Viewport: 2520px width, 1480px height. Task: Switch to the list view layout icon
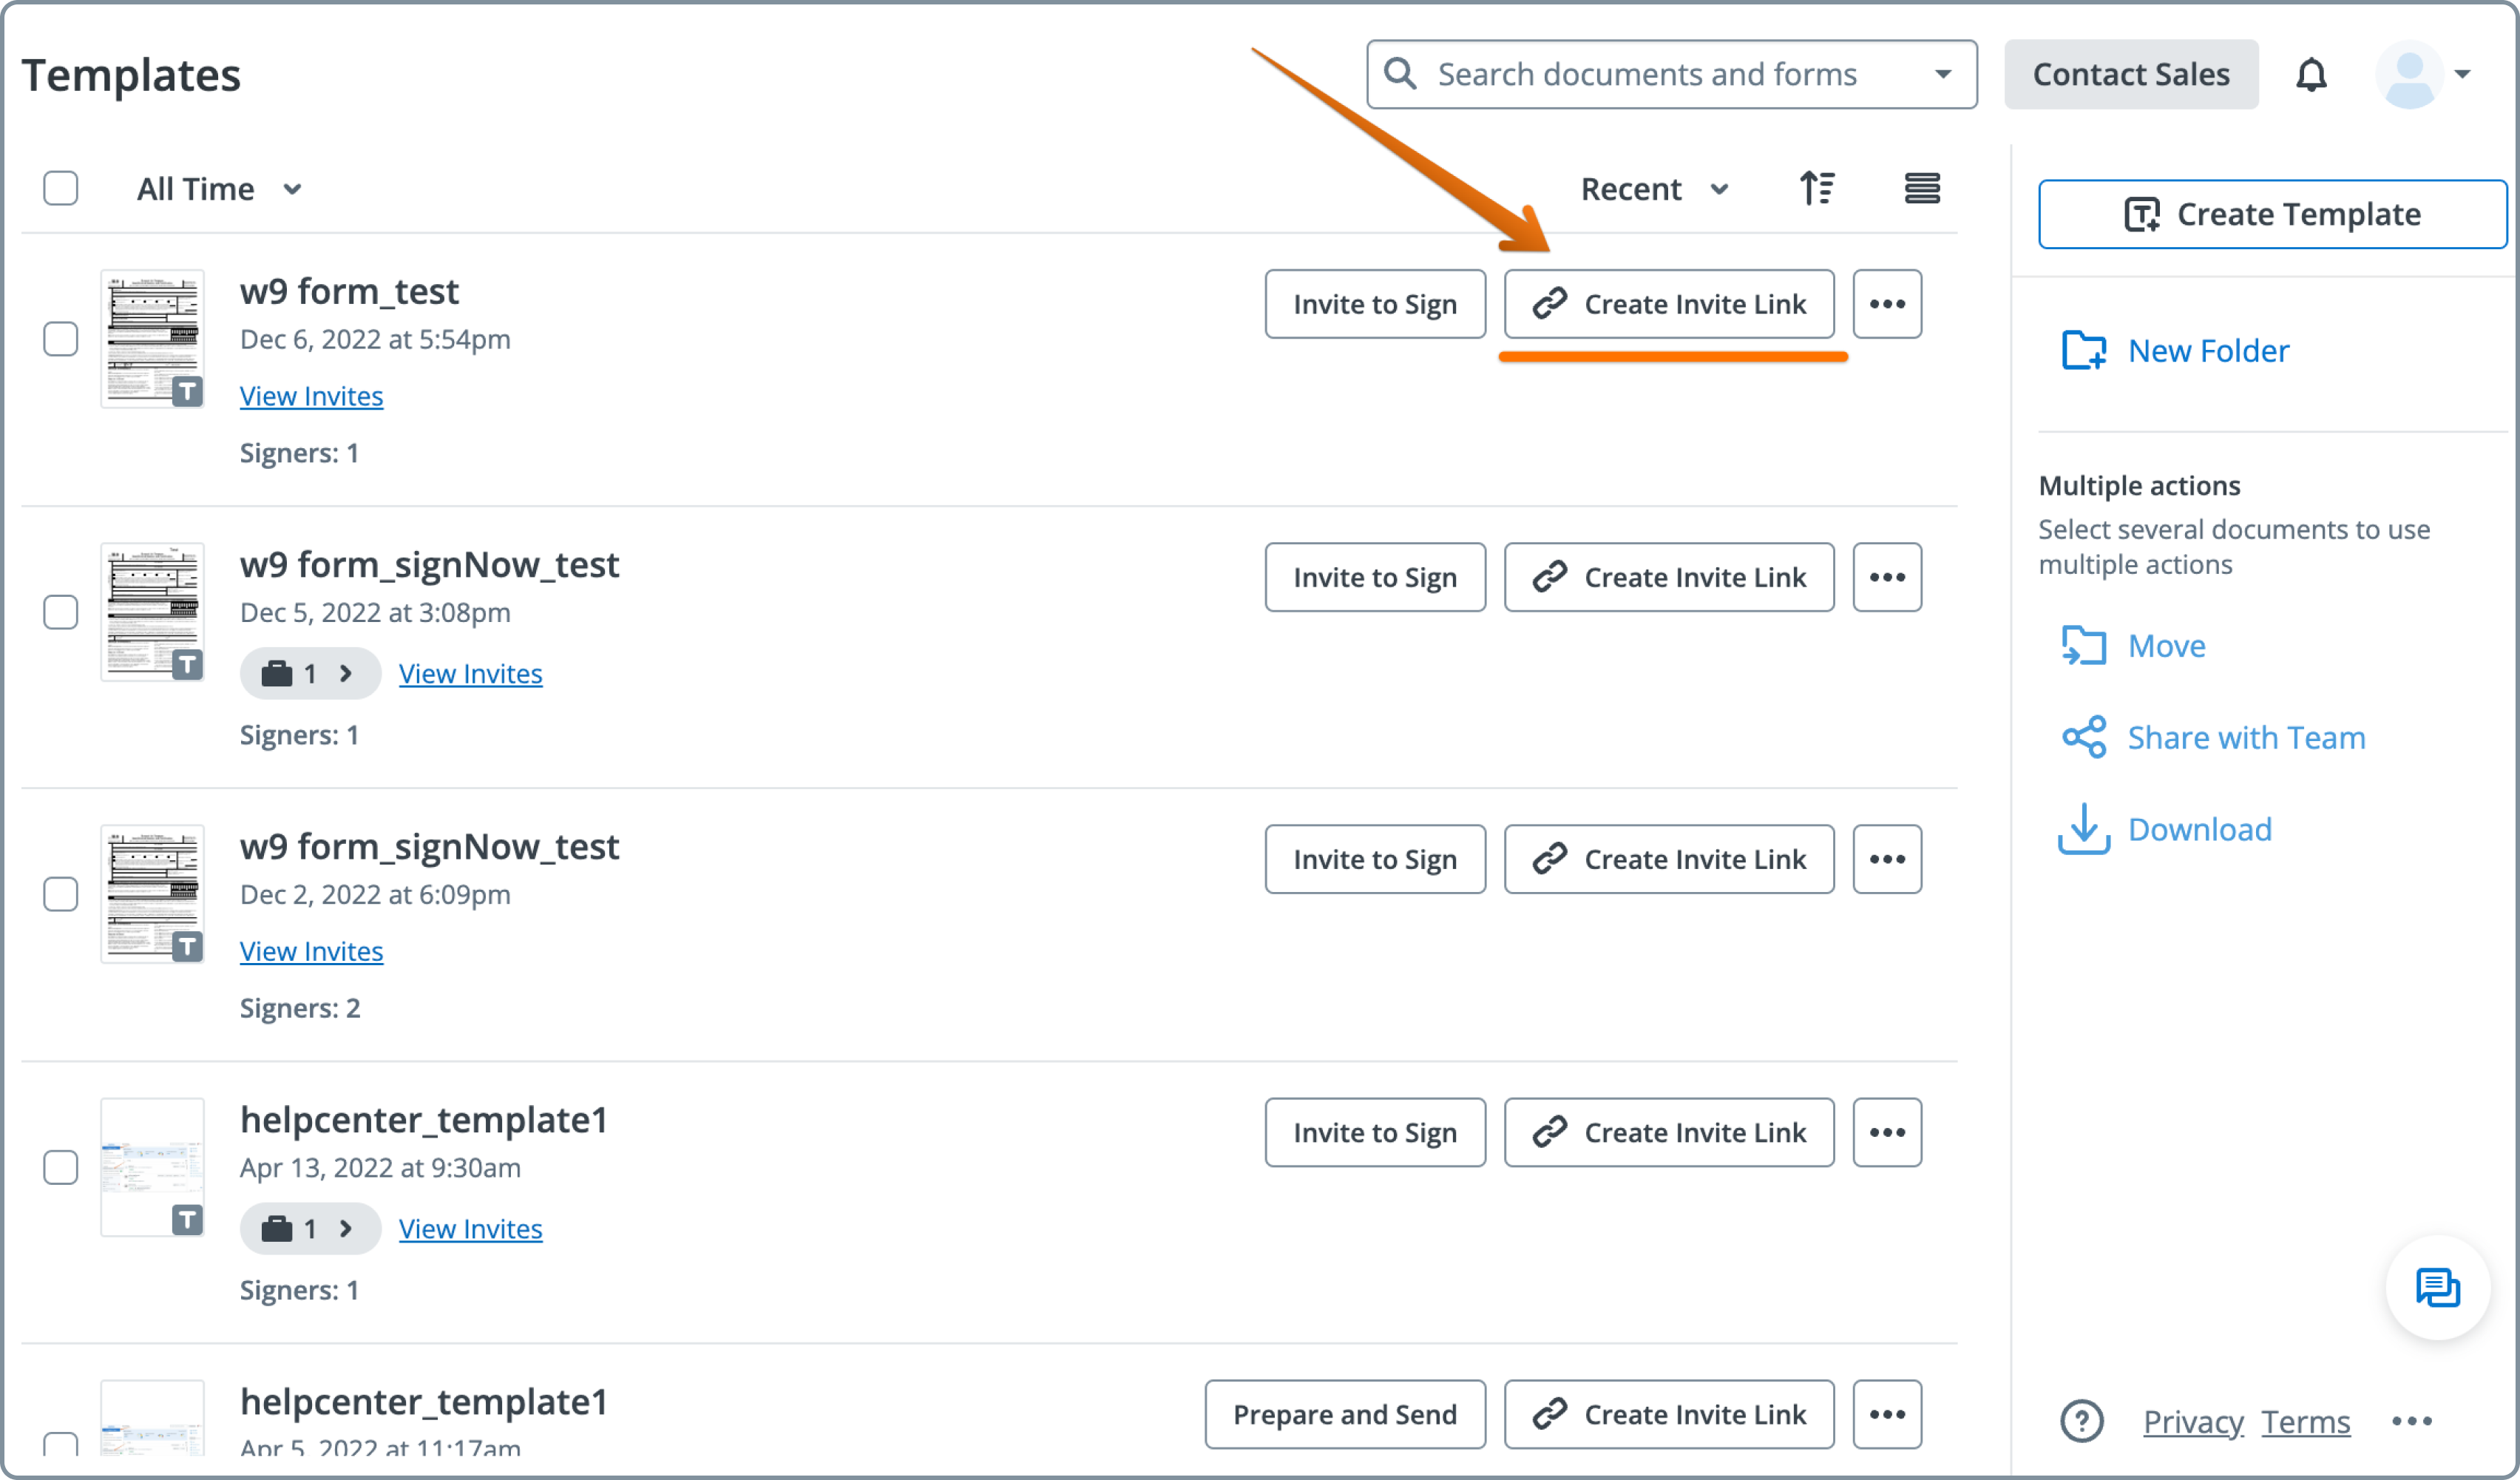point(1921,188)
